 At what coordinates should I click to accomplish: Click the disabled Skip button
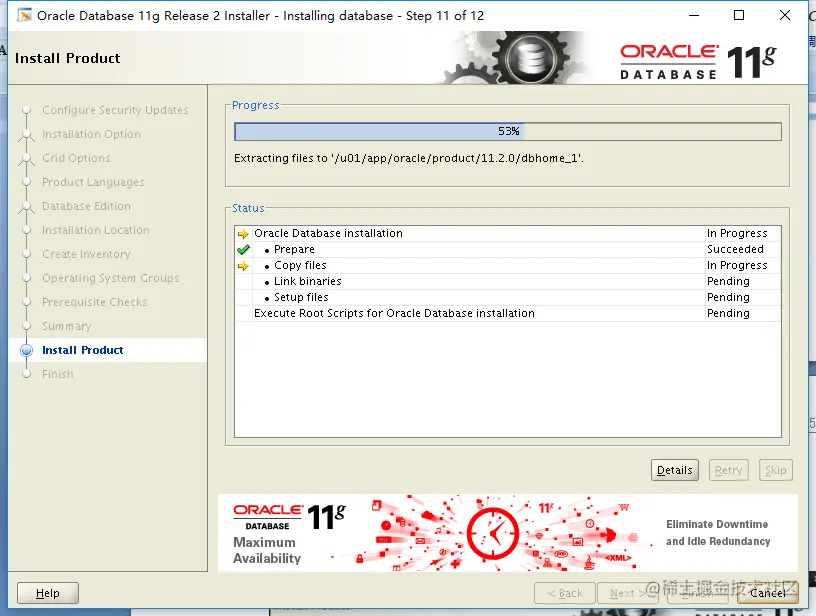(775, 470)
